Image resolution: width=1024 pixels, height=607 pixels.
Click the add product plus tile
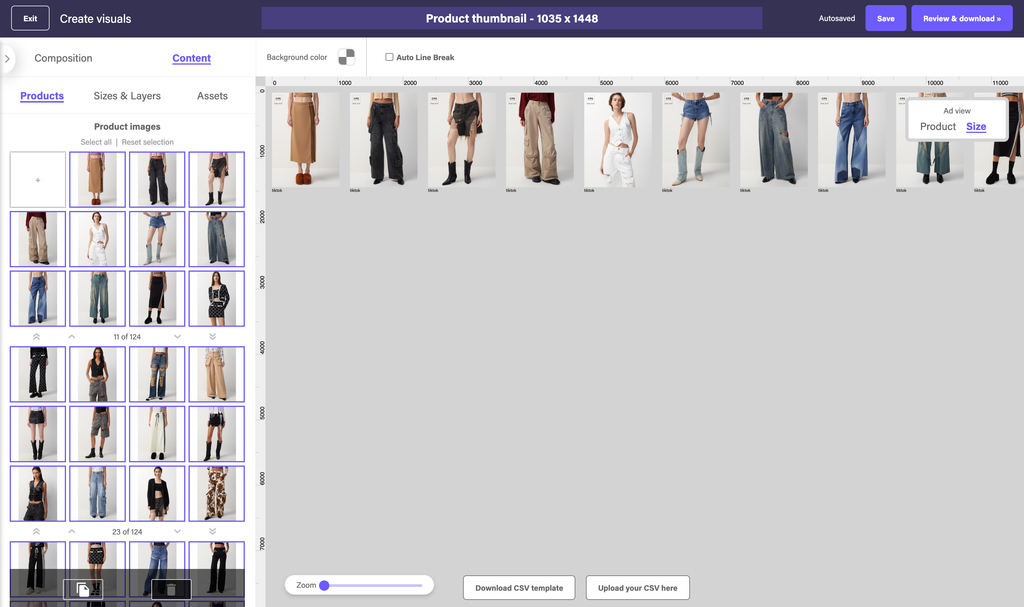click(38, 180)
